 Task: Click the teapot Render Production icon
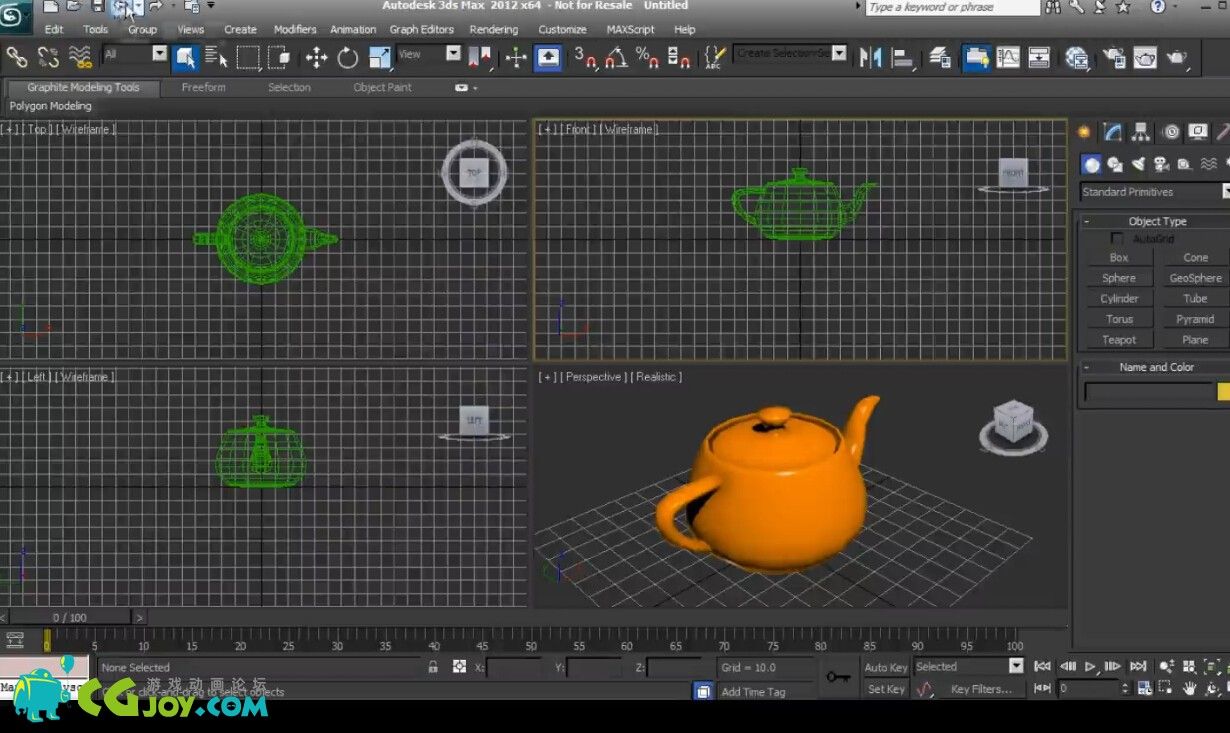point(1177,57)
